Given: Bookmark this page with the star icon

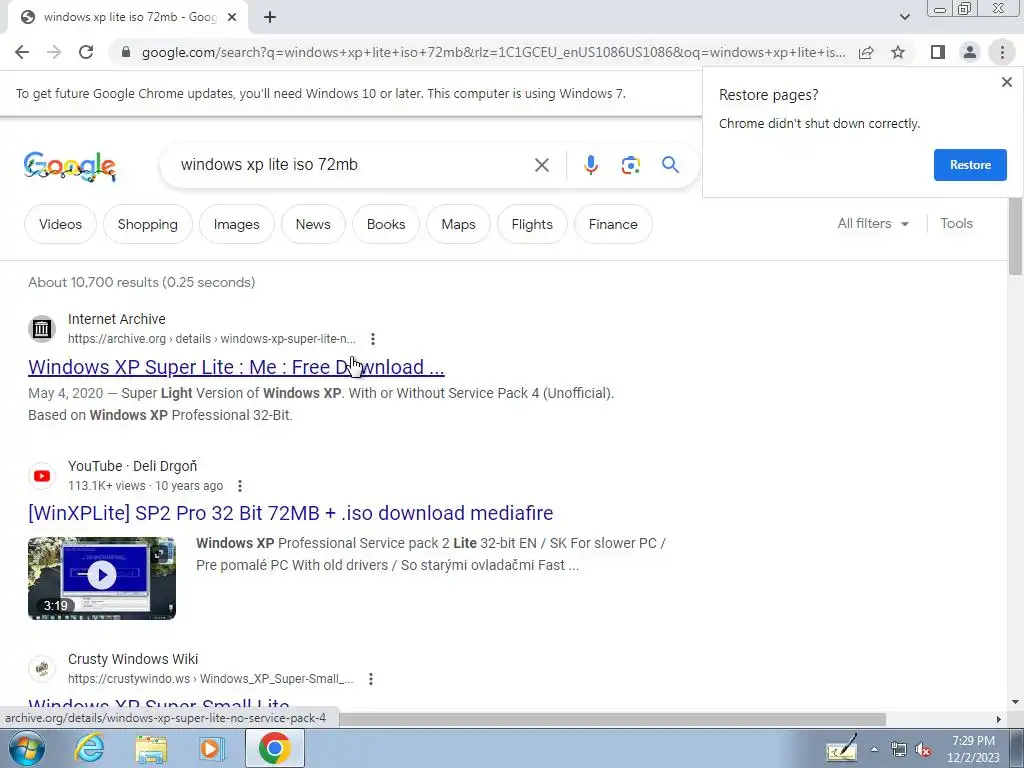Looking at the screenshot, I should [x=898, y=52].
